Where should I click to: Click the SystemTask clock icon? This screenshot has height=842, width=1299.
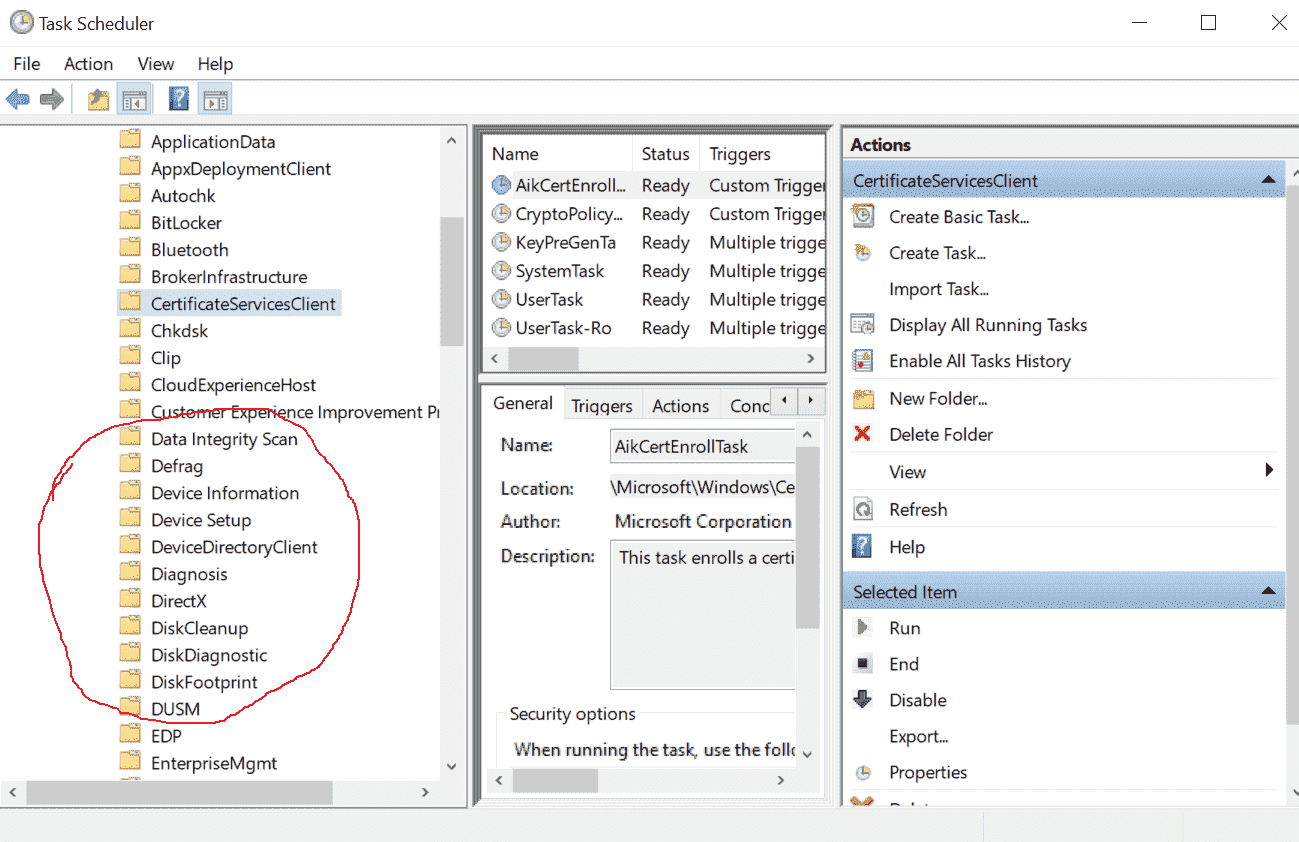click(x=501, y=271)
